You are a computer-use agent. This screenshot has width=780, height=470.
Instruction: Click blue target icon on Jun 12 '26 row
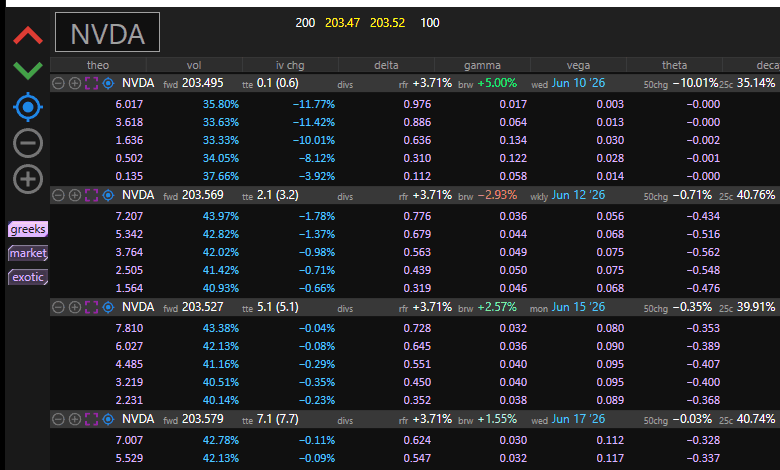point(108,195)
